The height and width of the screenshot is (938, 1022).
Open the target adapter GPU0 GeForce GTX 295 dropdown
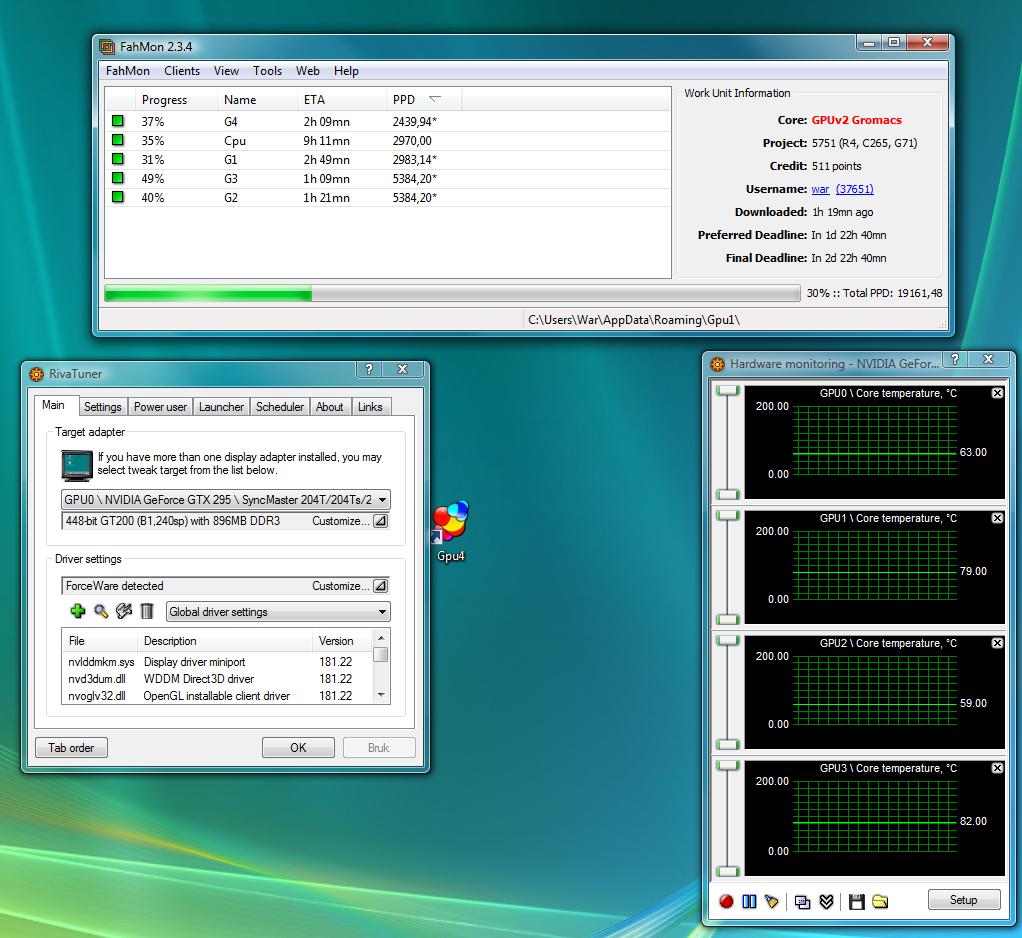click(x=226, y=499)
